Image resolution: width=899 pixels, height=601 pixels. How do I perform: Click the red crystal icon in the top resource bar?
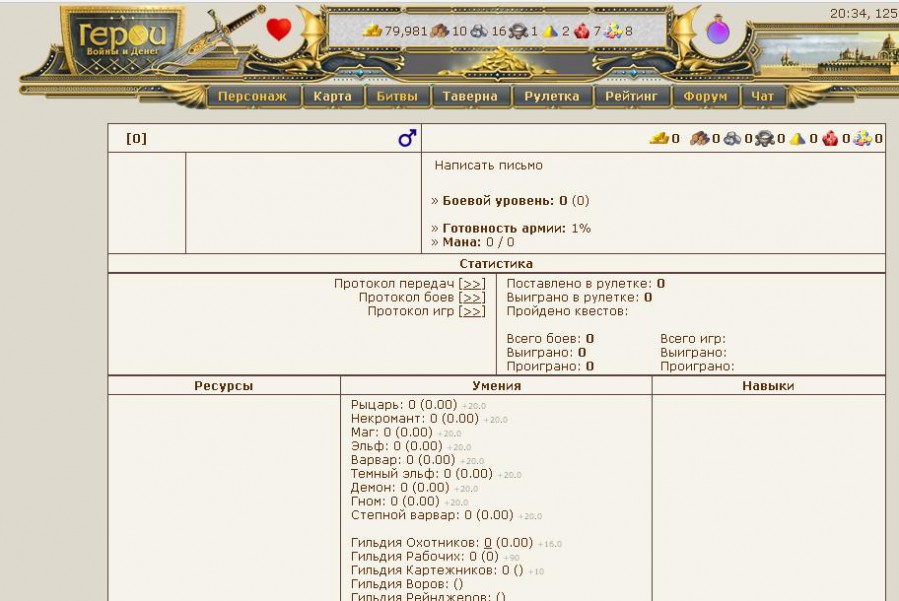point(582,31)
